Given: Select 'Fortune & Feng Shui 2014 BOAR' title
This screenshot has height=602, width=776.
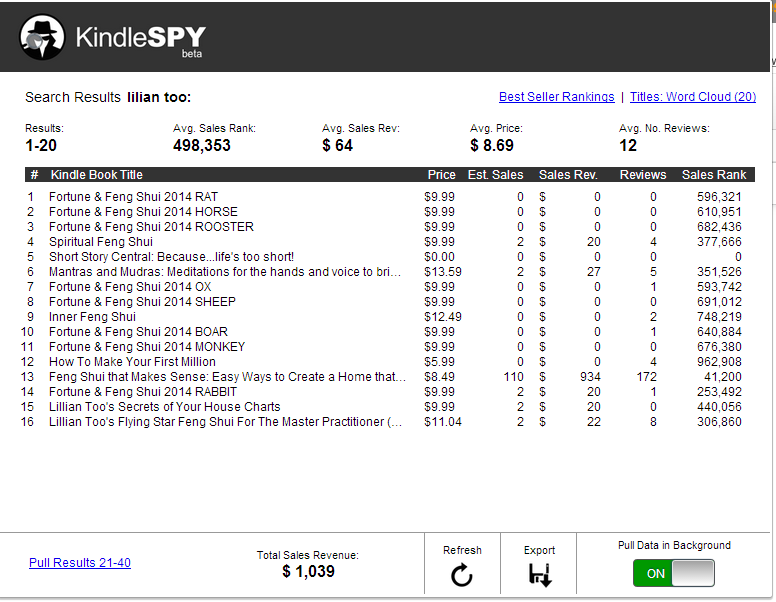Looking at the screenshot, I should point(138,332).
